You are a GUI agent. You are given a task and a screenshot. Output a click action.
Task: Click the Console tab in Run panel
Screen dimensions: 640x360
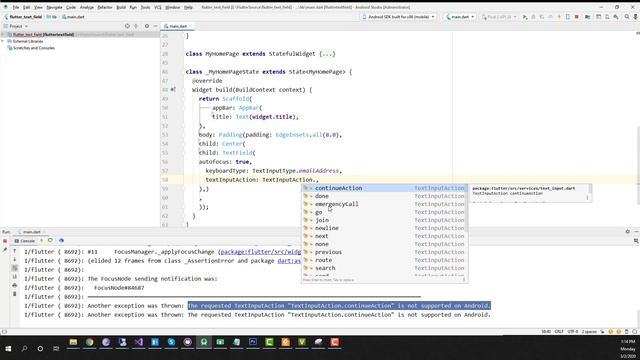point(24,241)
